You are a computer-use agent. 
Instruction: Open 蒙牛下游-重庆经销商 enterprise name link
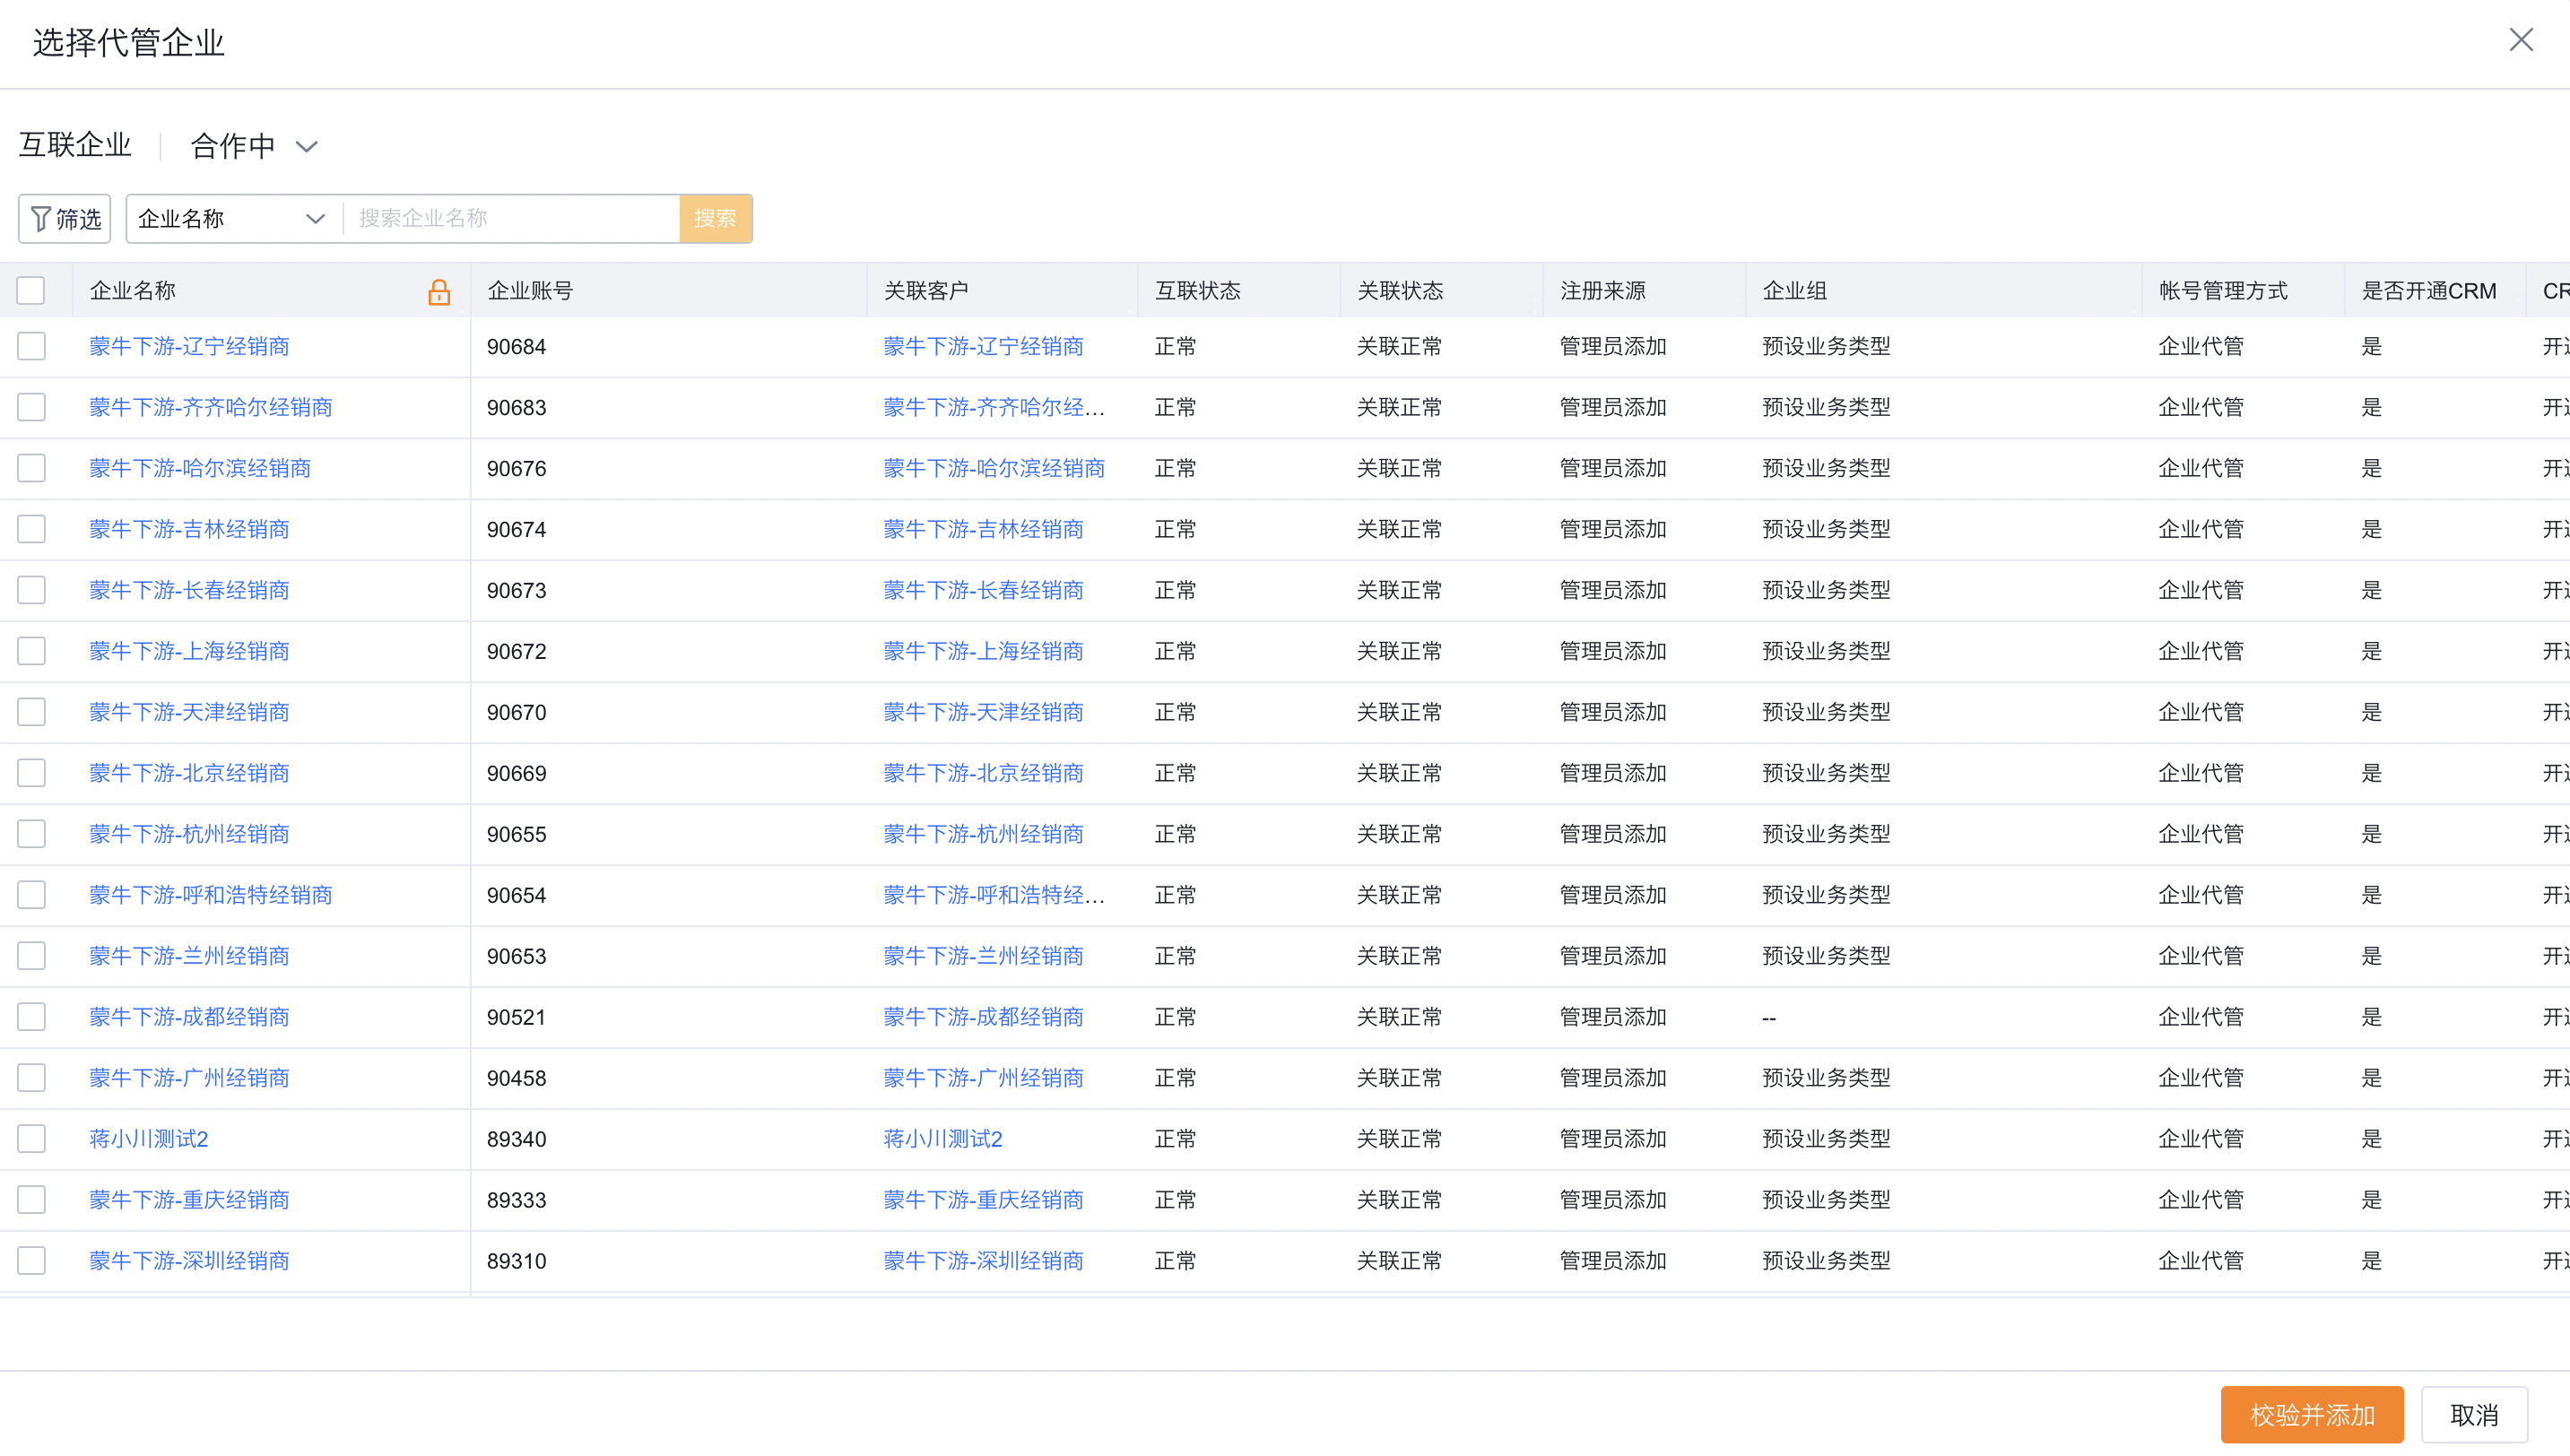[189, 1200]
